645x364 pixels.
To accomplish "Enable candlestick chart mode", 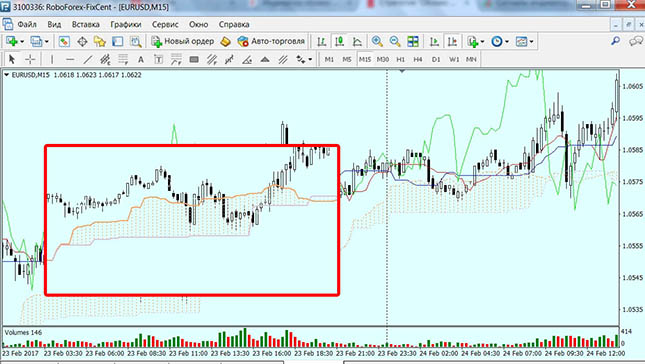I will pos(339,42).
